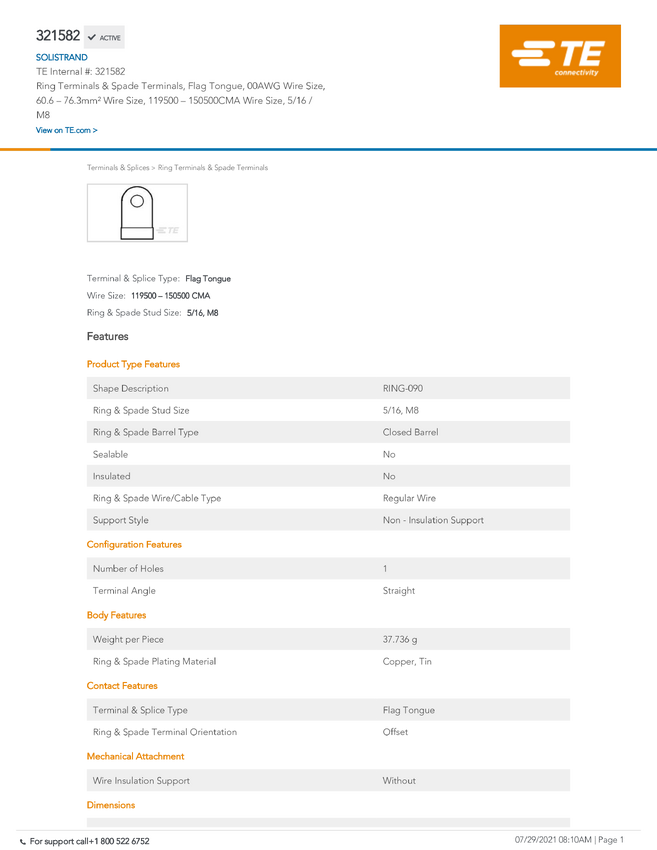Click the flag tongue terminal thumbnail

137,212
